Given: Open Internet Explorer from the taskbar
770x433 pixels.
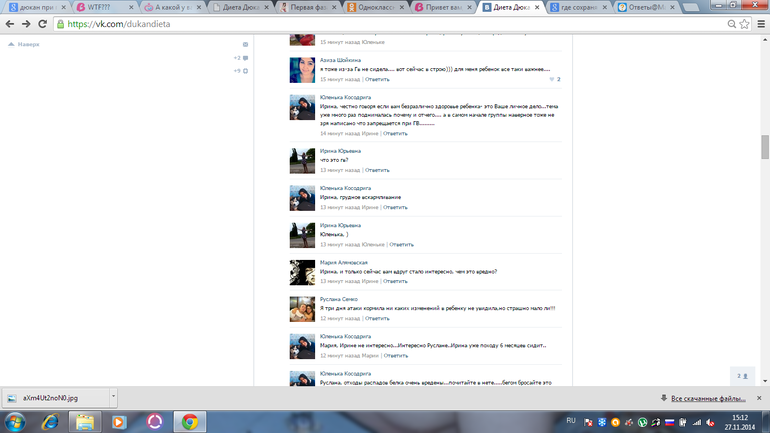Looking at the screenshot, I should 49,420.
